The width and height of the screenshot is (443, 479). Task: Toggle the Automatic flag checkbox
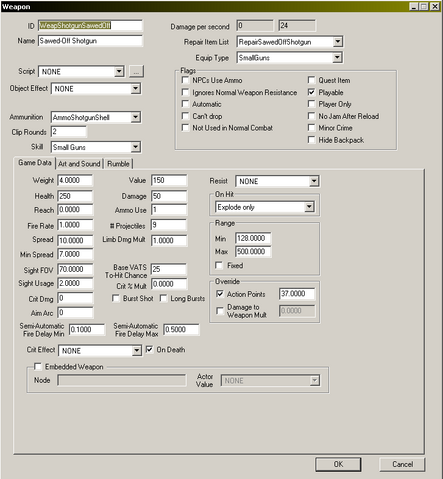(x=185, y=104)
